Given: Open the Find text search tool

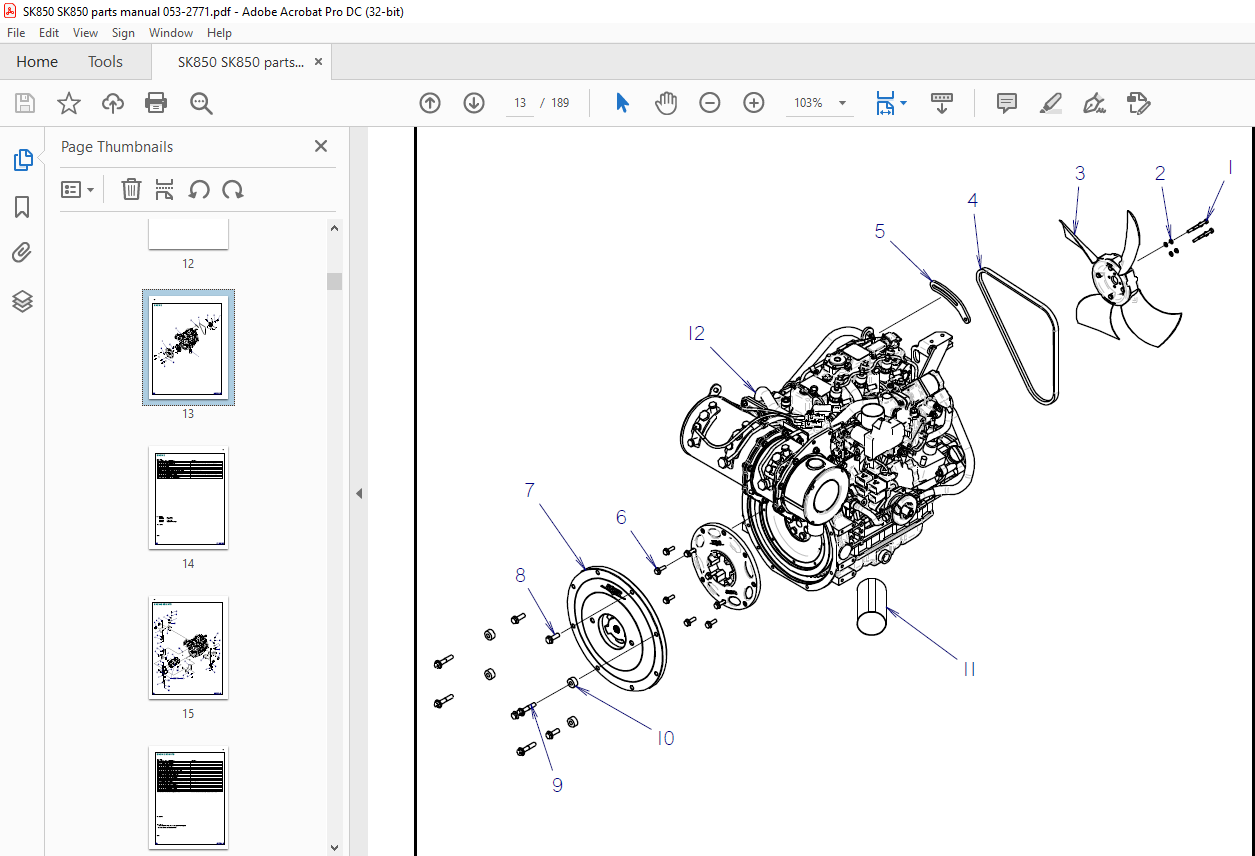Looking at the screenshot, I should point(201,103).
